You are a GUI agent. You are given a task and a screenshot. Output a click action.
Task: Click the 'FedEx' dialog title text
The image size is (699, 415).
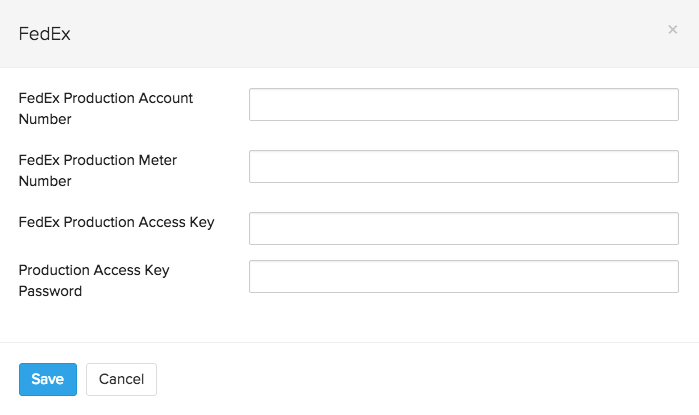45,34
